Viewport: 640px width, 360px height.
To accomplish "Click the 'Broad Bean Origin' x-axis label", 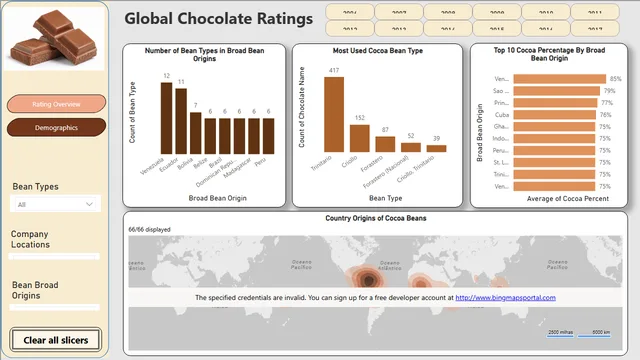I will (x=218, y=198).
